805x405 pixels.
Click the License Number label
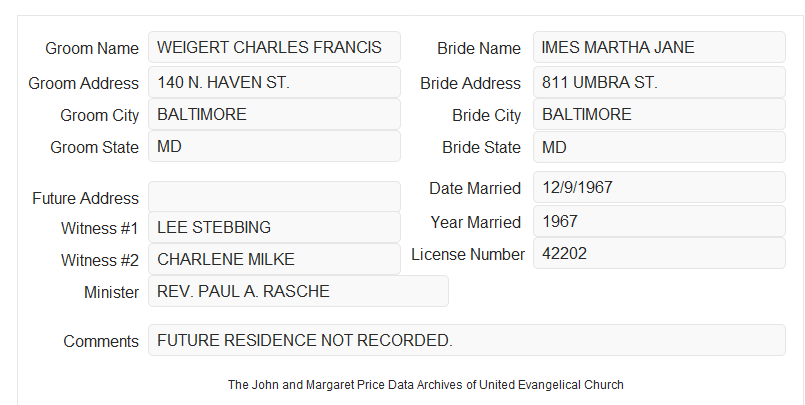tap(468, 255)
